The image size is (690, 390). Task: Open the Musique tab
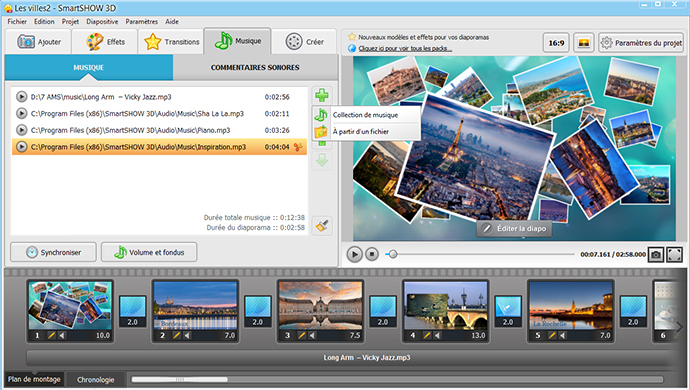(238, 41)
